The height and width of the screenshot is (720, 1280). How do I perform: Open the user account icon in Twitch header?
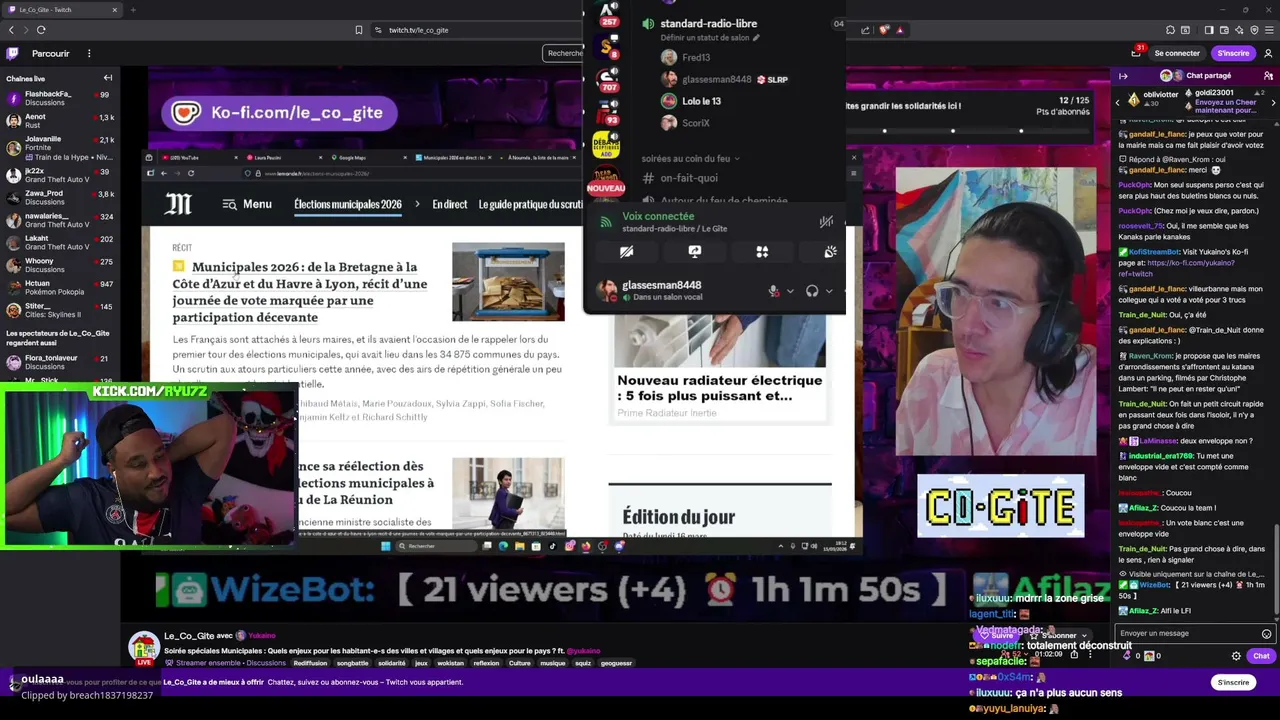click(1268, 53)
